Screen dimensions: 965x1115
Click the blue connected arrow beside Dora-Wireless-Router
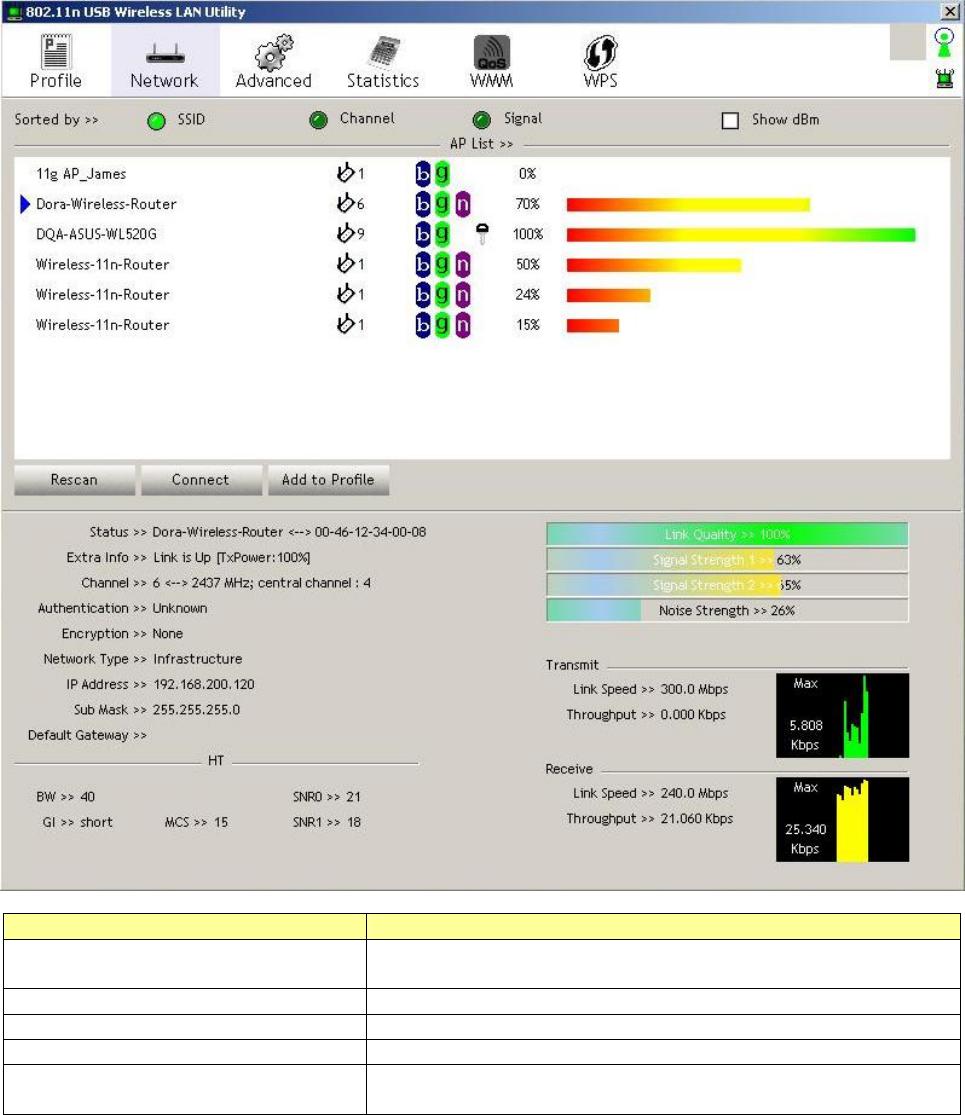tap(25, 204)
